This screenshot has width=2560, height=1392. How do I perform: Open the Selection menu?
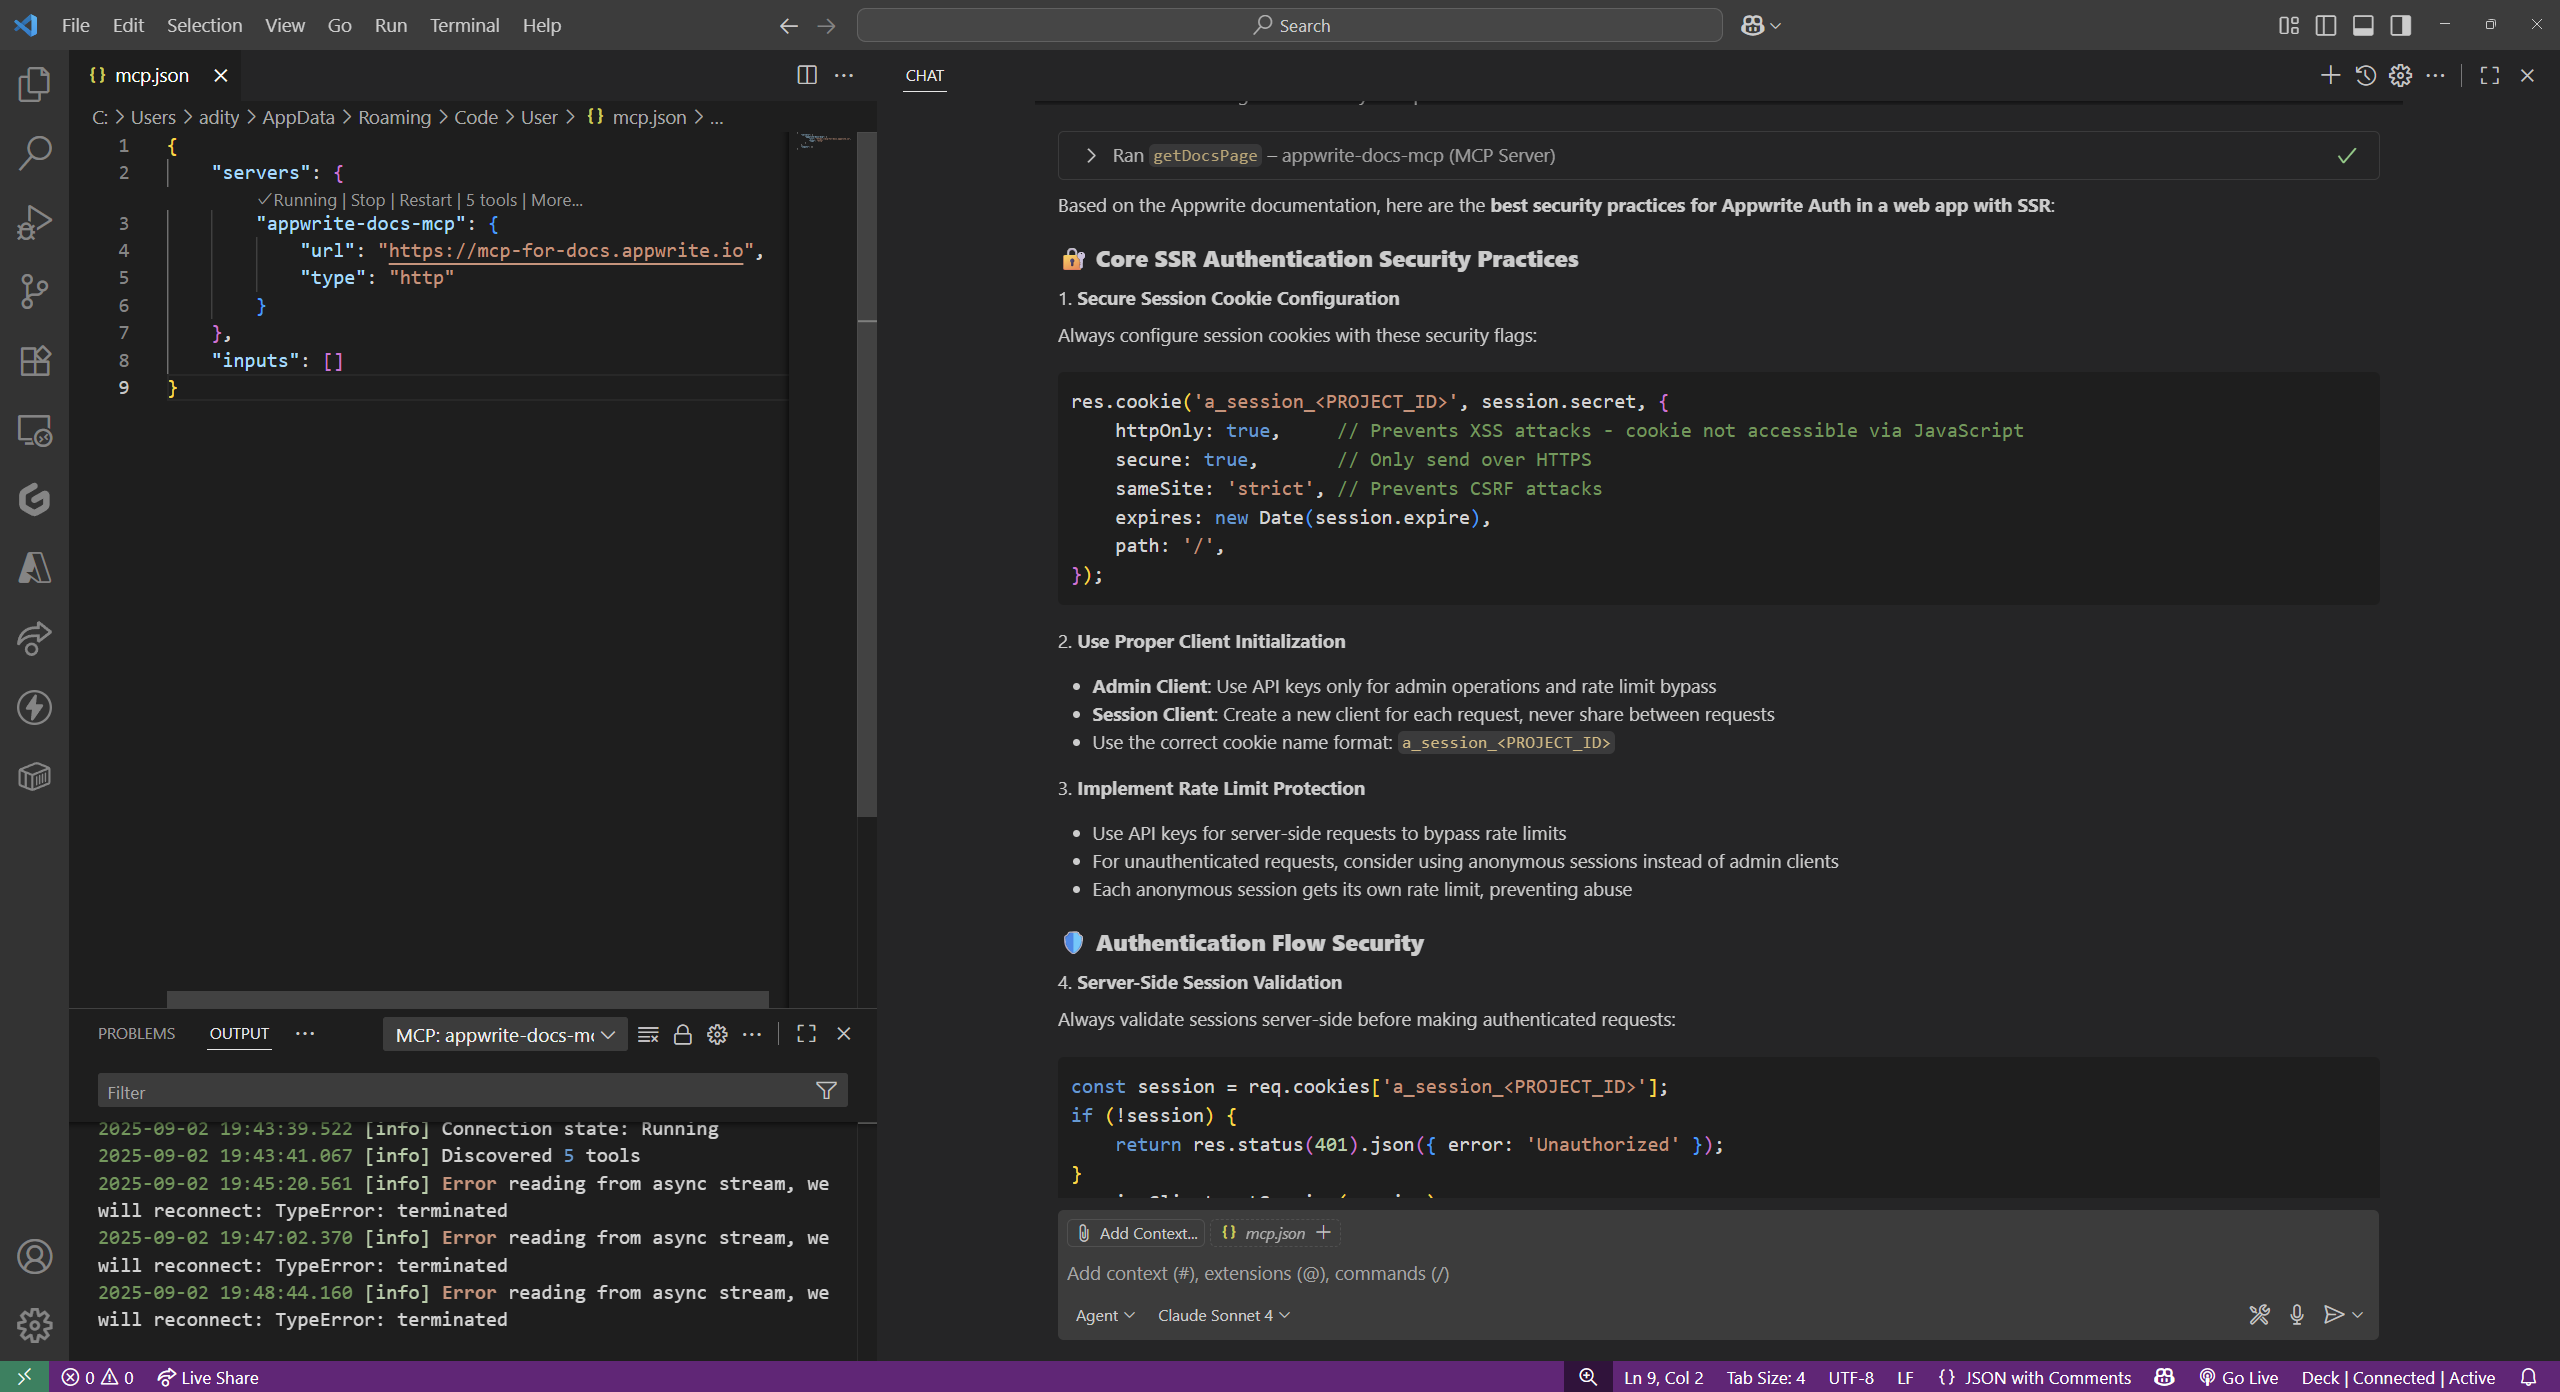click(204, 25)
